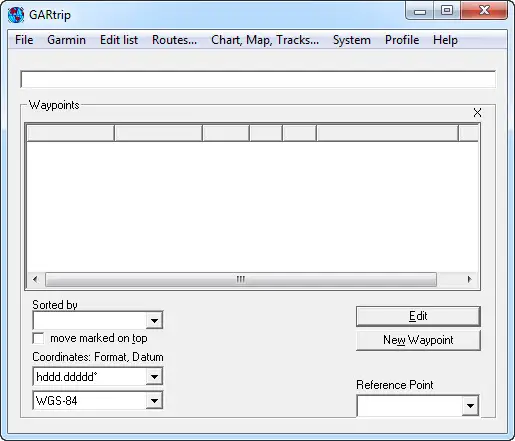This screenshot has width=515, height=441.
Task: Click the New Waypoint button
Action: pos(418,340)
